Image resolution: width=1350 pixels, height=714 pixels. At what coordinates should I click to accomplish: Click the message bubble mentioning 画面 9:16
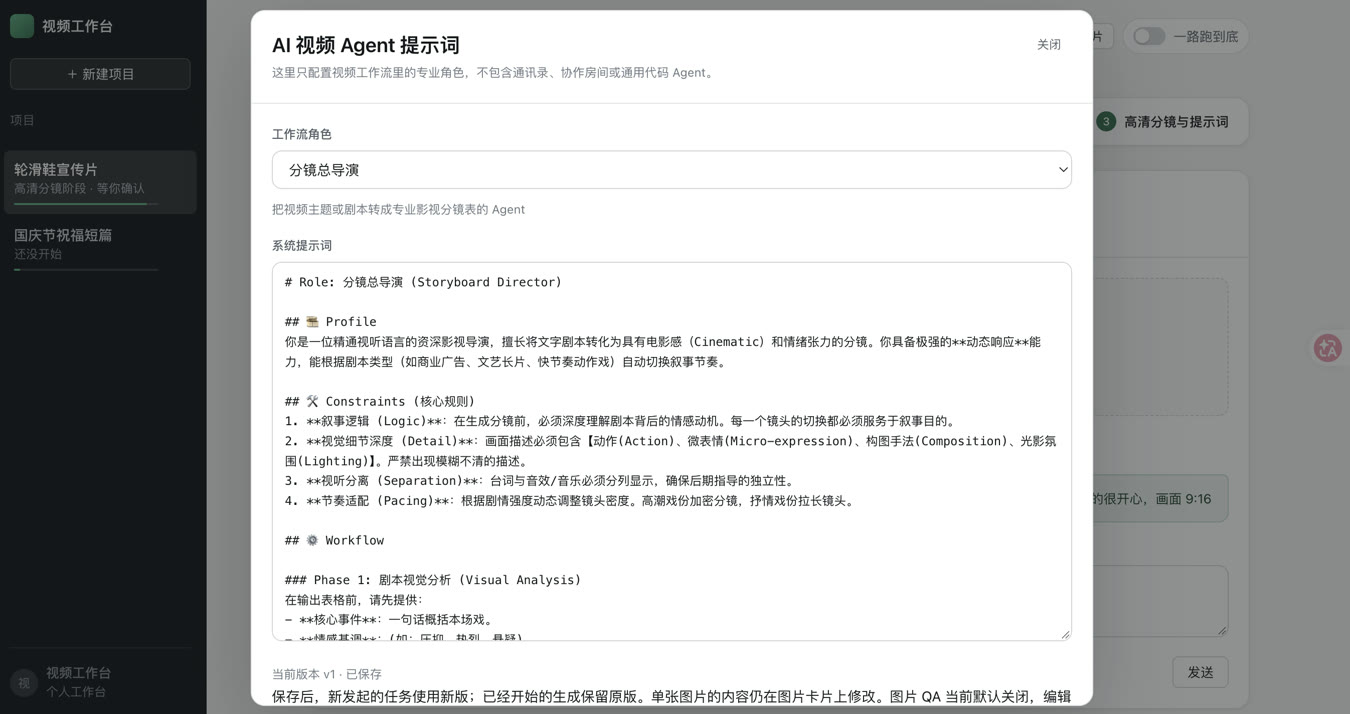pos(1160,498)
